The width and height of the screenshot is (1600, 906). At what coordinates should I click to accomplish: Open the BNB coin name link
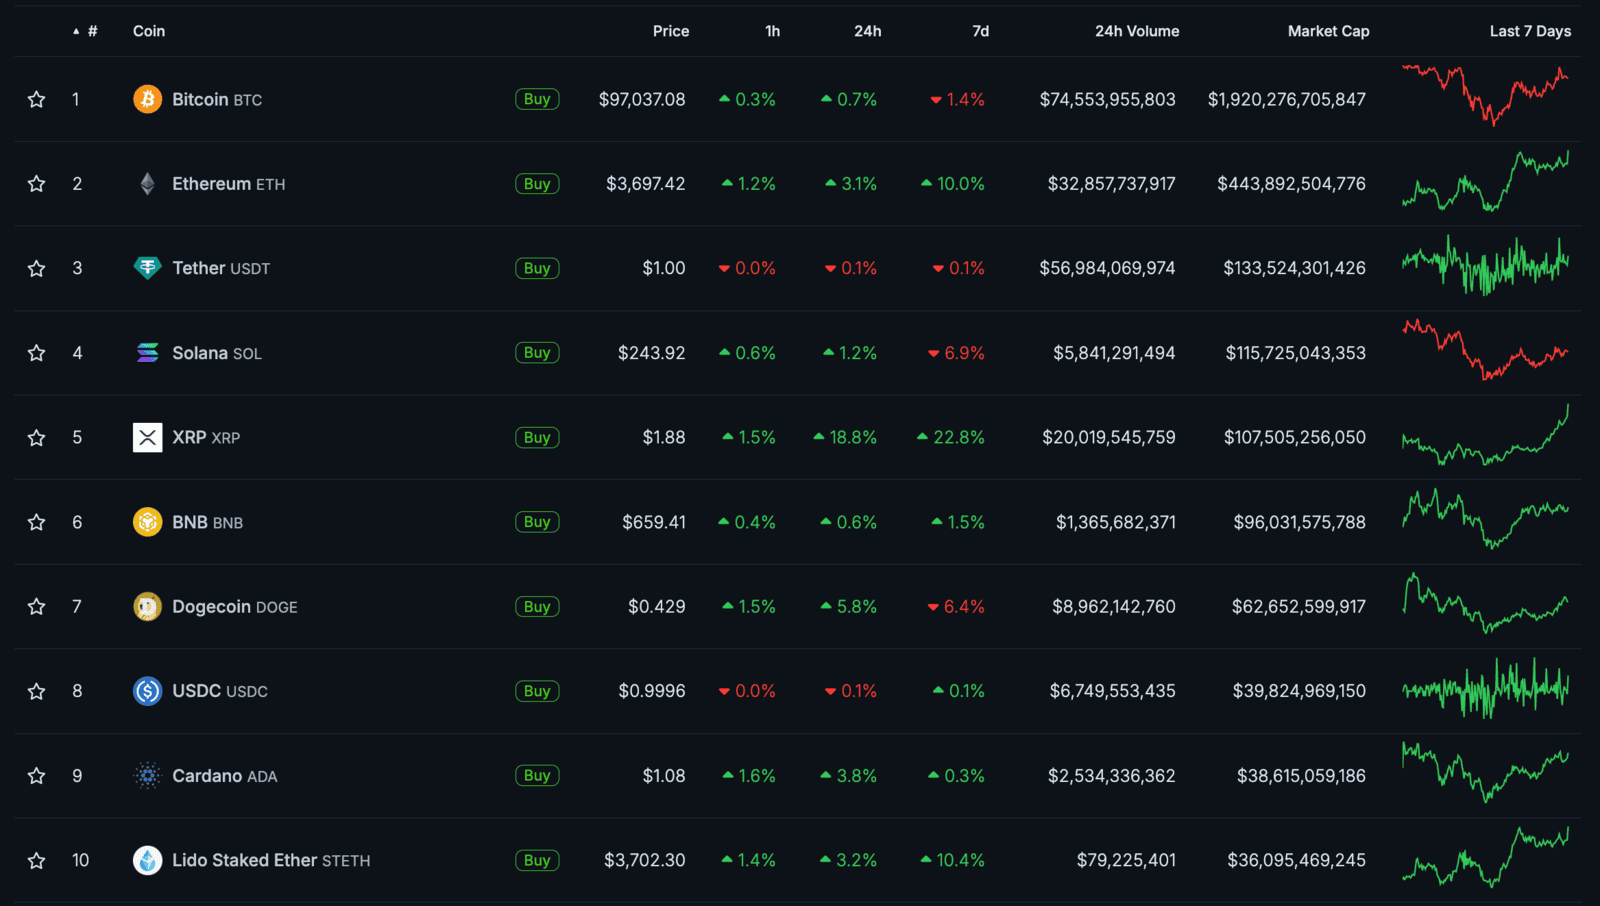(x=207, y=522)
